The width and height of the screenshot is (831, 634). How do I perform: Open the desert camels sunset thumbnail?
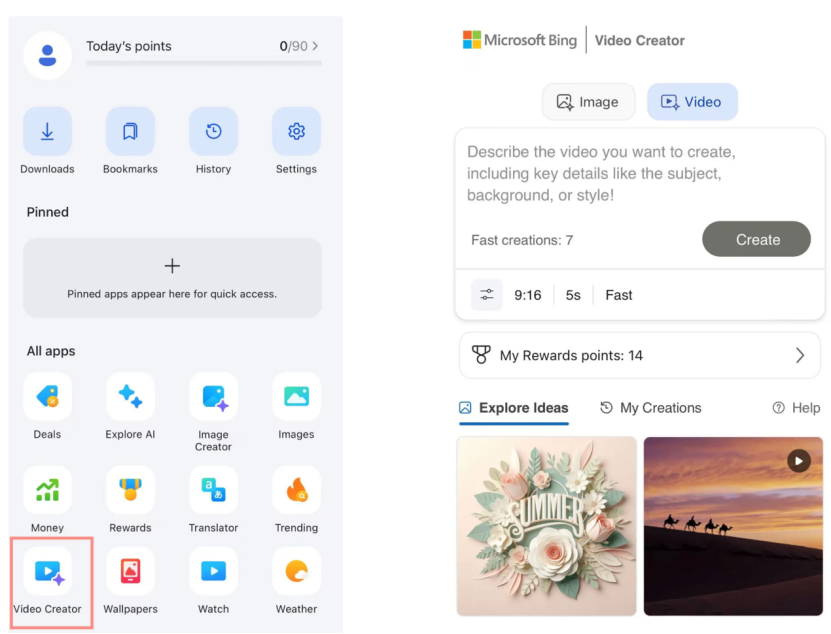click(733, 526)
